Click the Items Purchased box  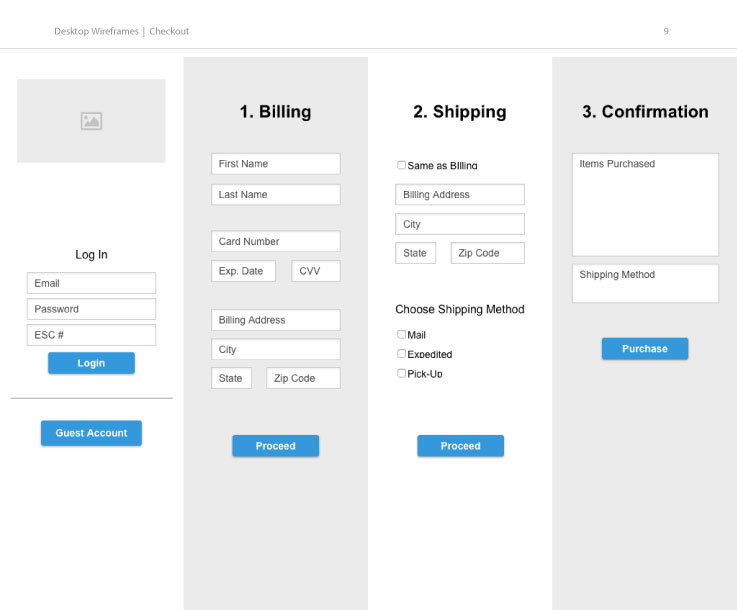point(645,204)
